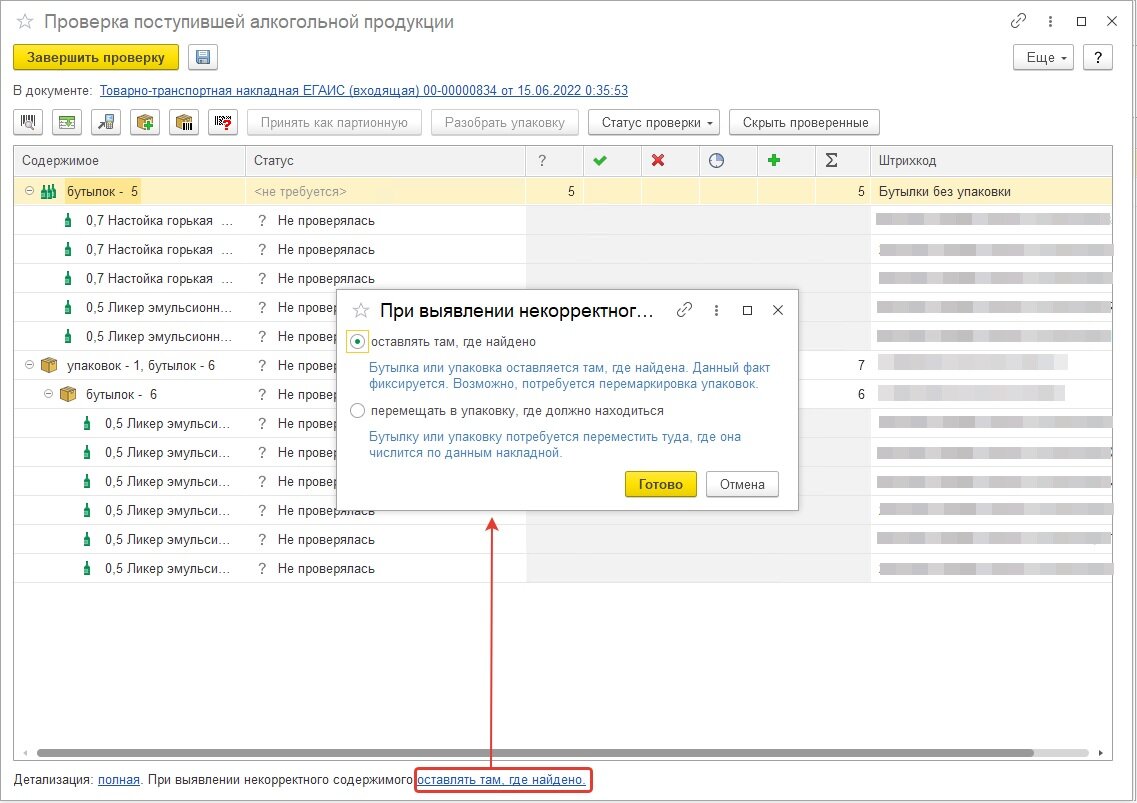Image resolution: width=1137 pixels, height=803 pixels.
Task: Click the favorite star beside main window title
Action: coord(25,22)
